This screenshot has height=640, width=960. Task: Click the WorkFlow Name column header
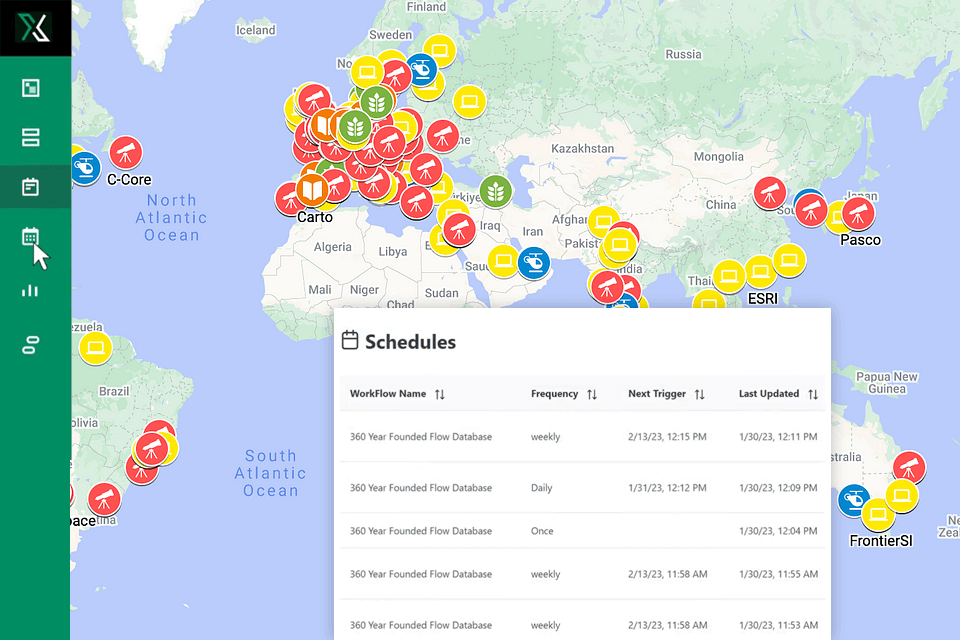pos(388,394)
